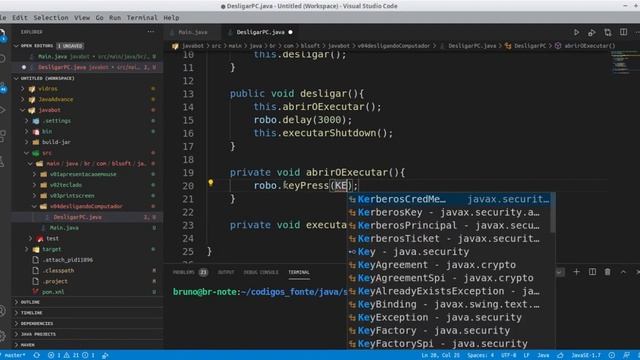Change Spaces: 4 indentation setting
Viewport: 640px width, 360px height.
point(480,355)
